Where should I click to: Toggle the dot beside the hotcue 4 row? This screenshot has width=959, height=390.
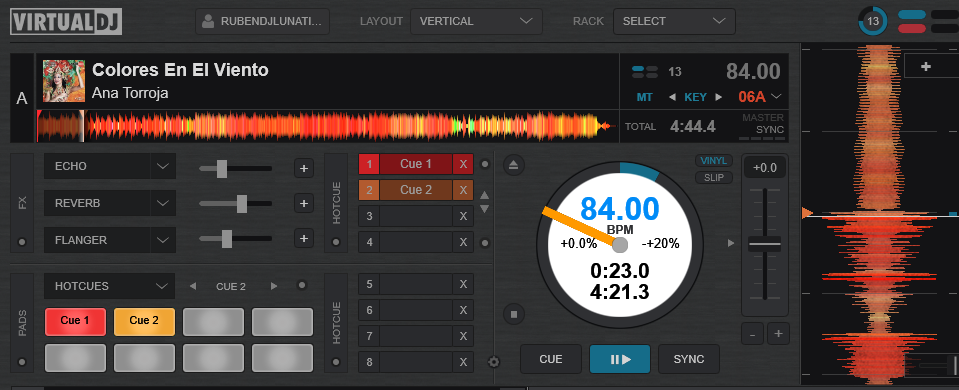[485, 243]
